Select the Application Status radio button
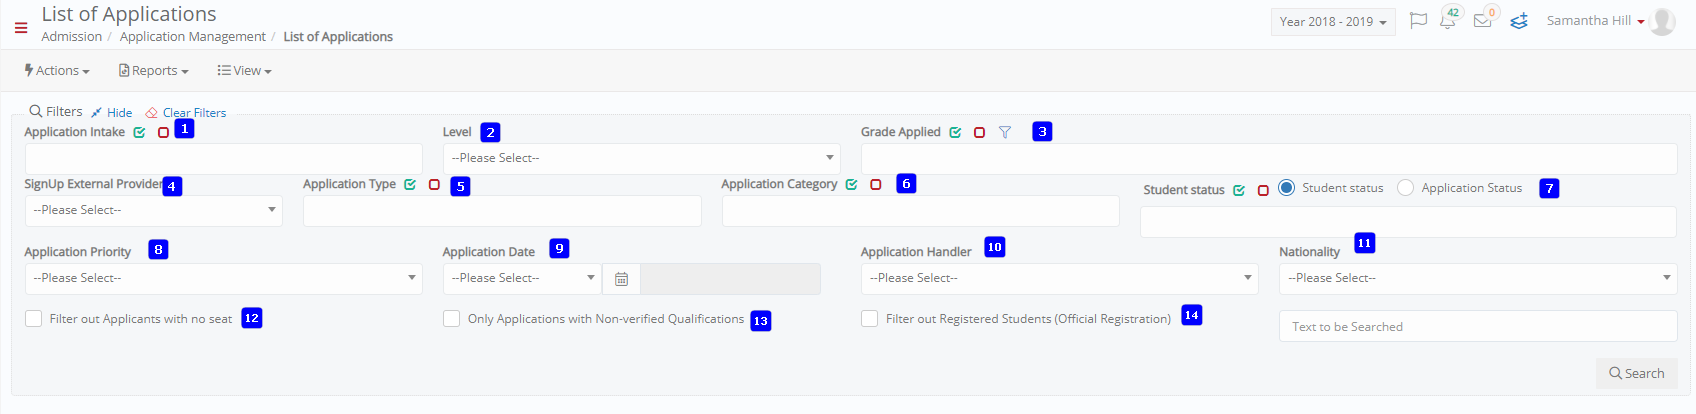The width and height of the screenshot is (1696, 414). coord(1405,188)
